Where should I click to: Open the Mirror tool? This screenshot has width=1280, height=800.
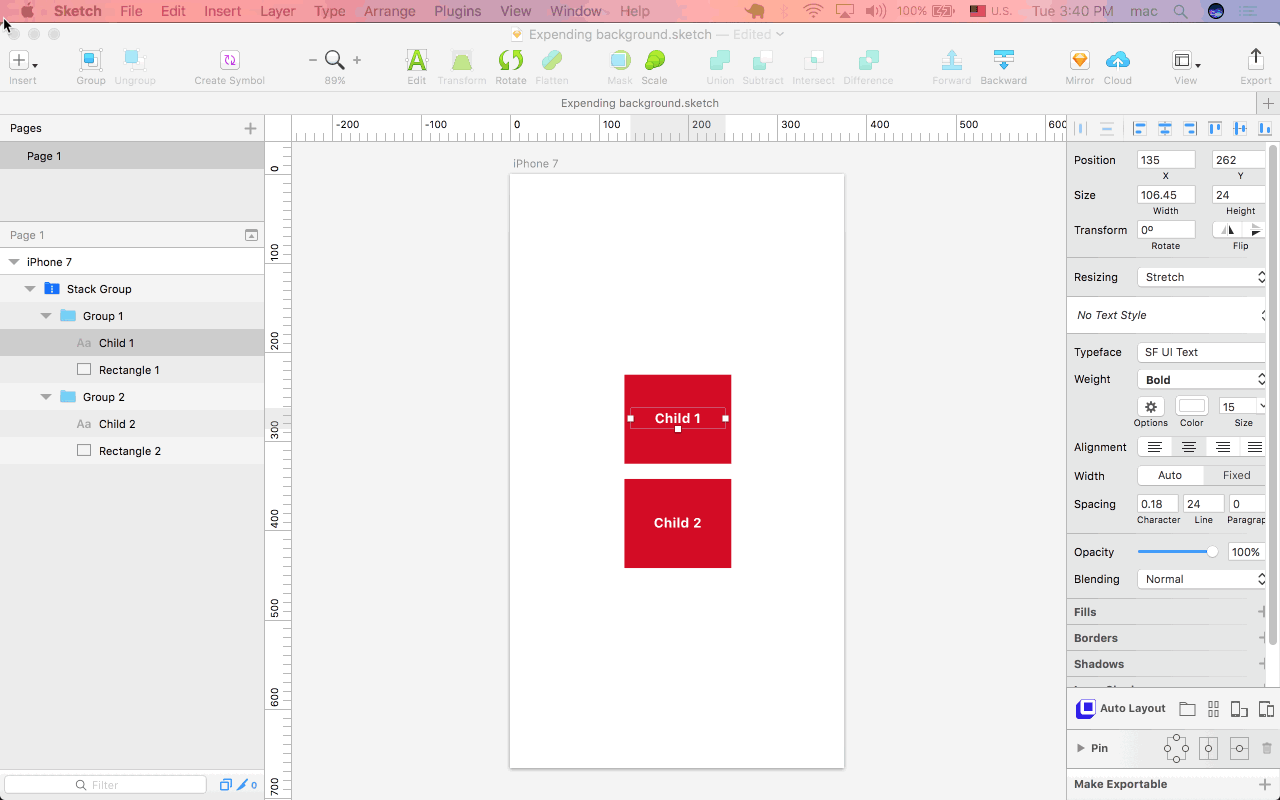1079,60
